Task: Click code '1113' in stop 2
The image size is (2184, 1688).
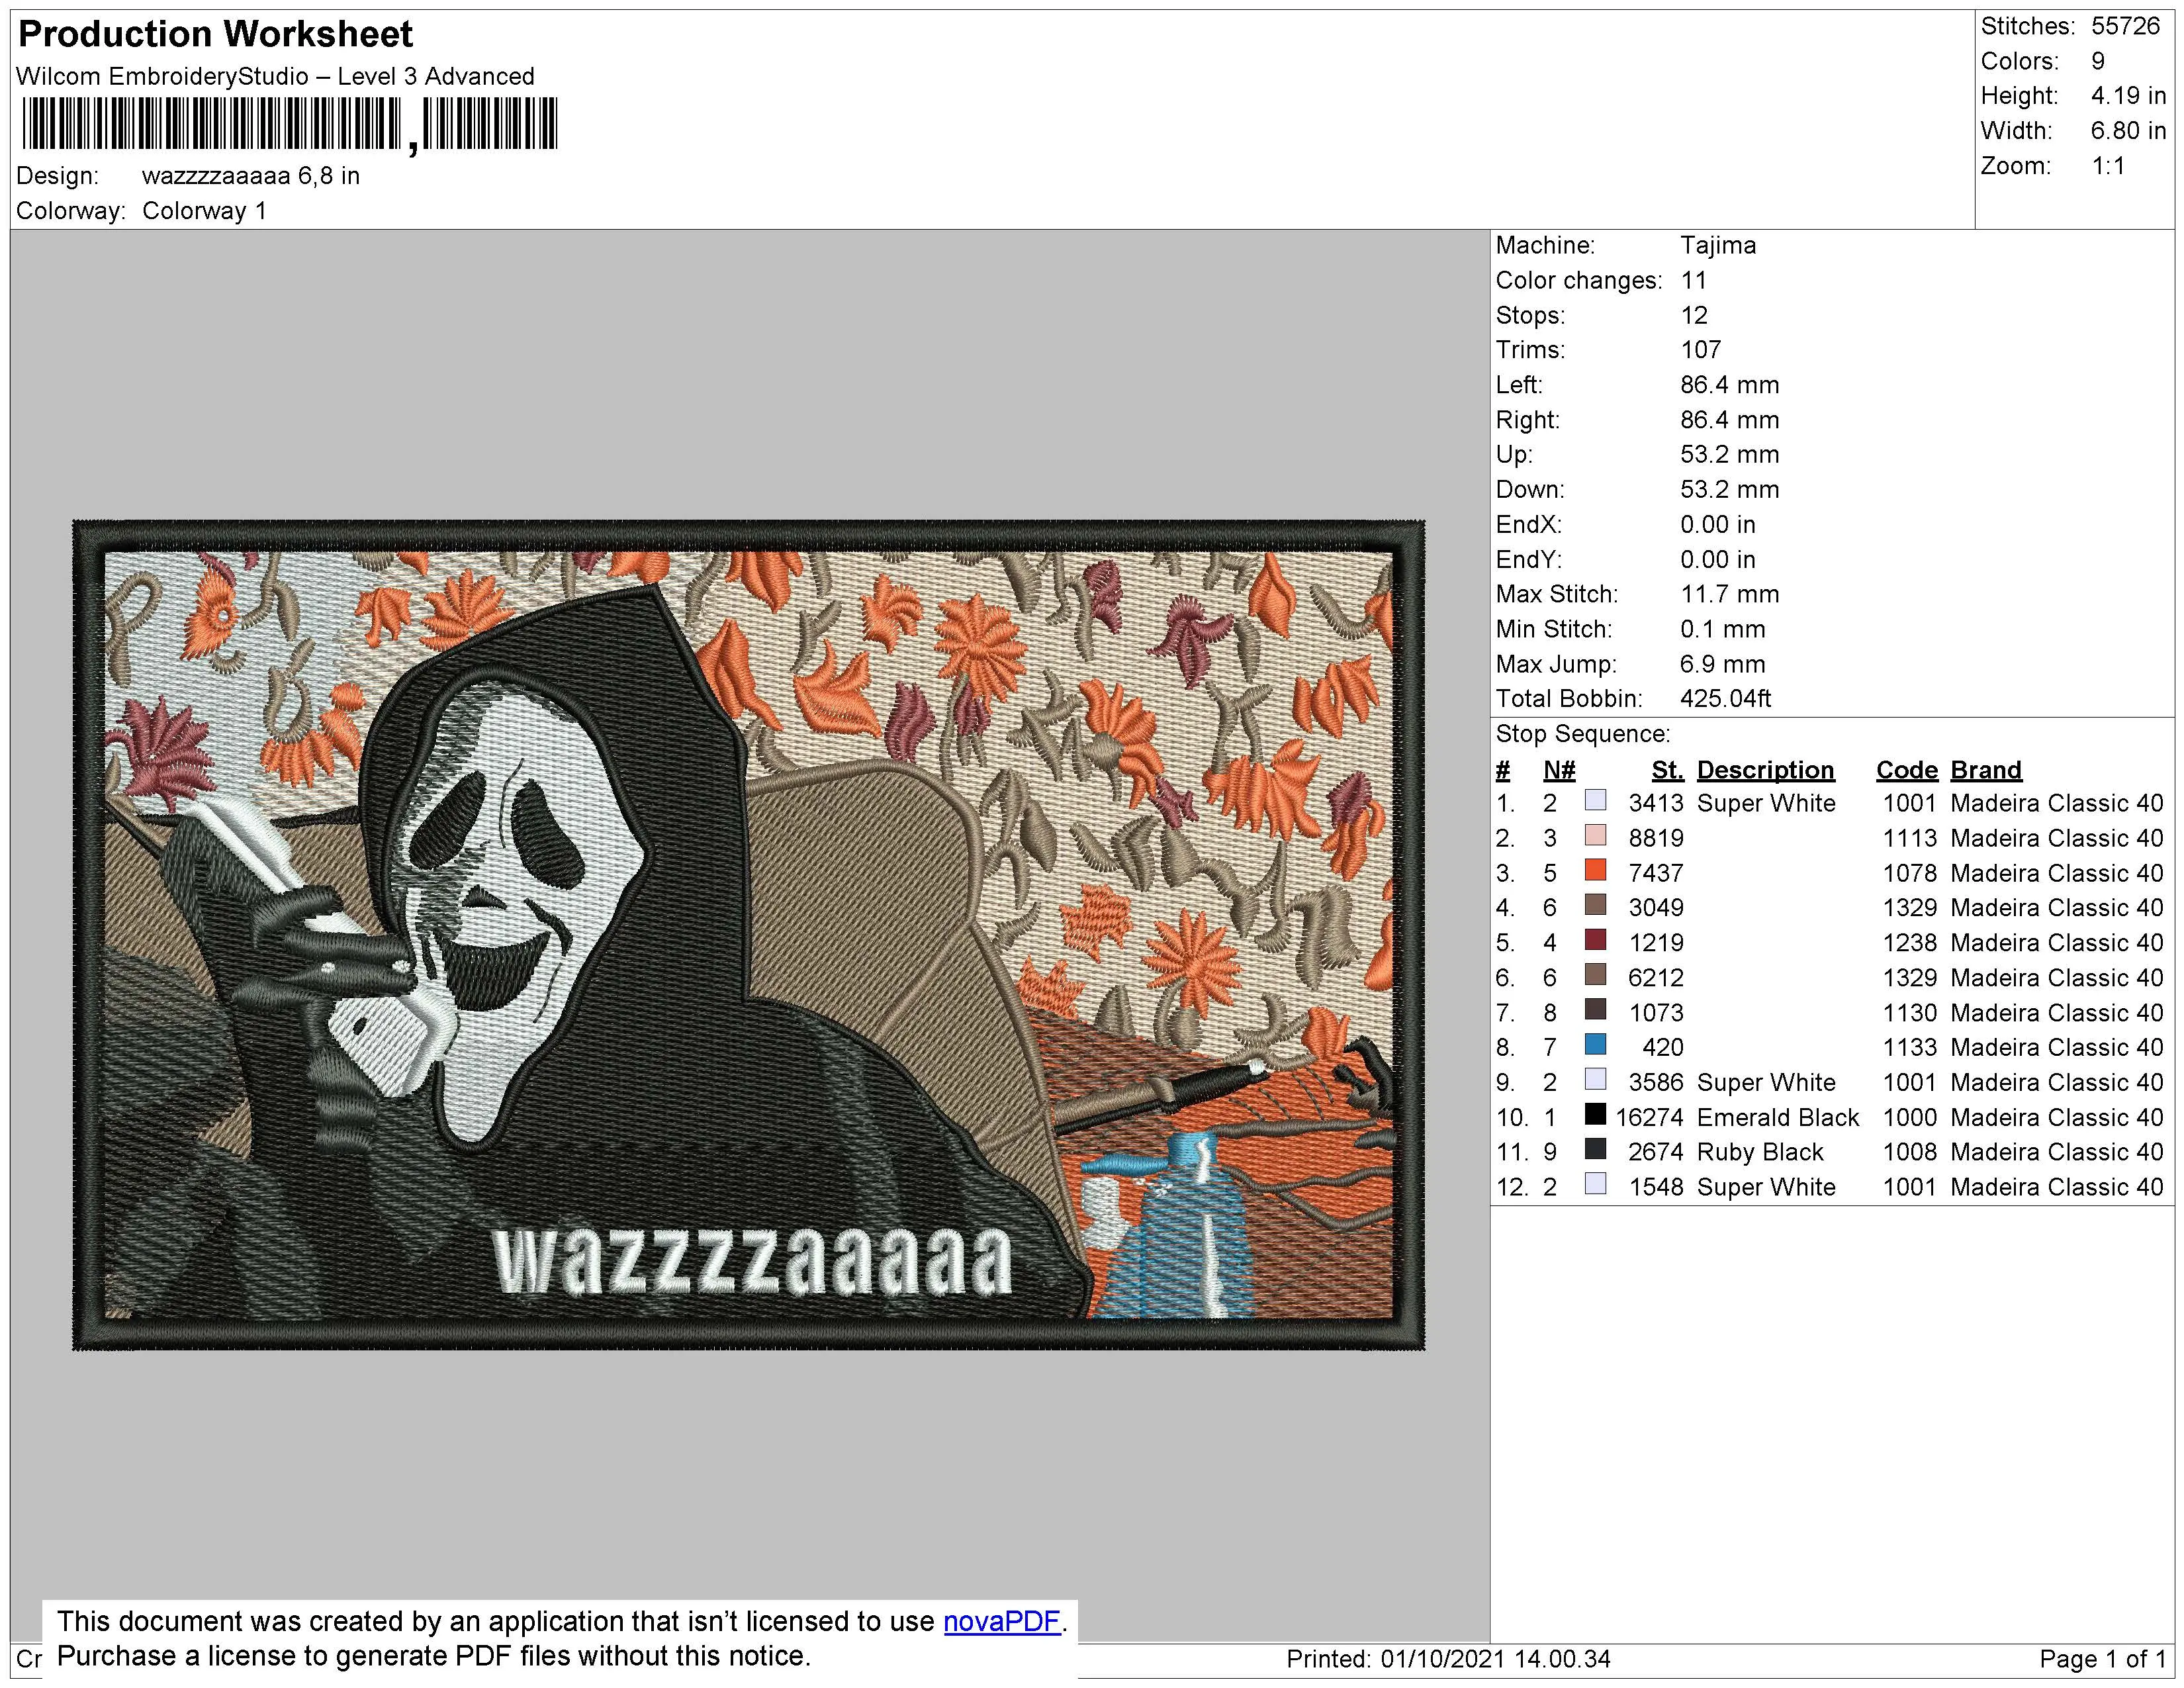Action: [1909, 838]
